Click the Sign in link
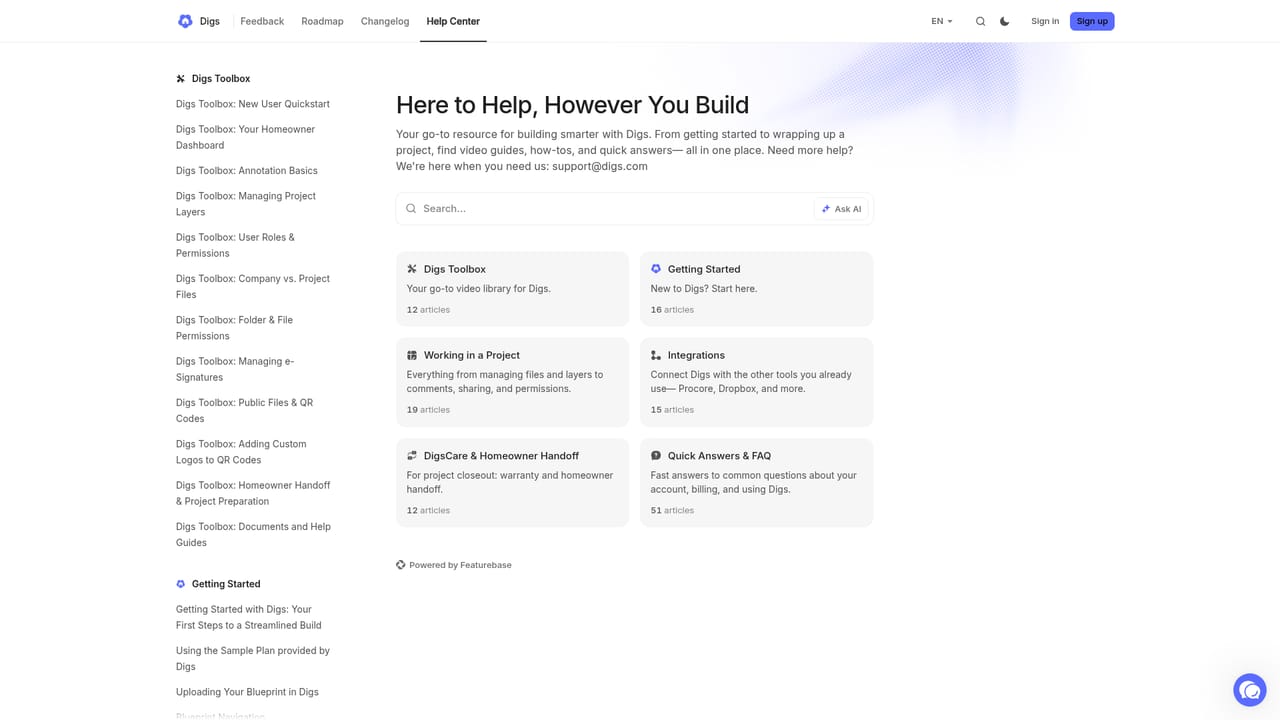This screenshot has width=1280, height=720. coord(1045,21)
